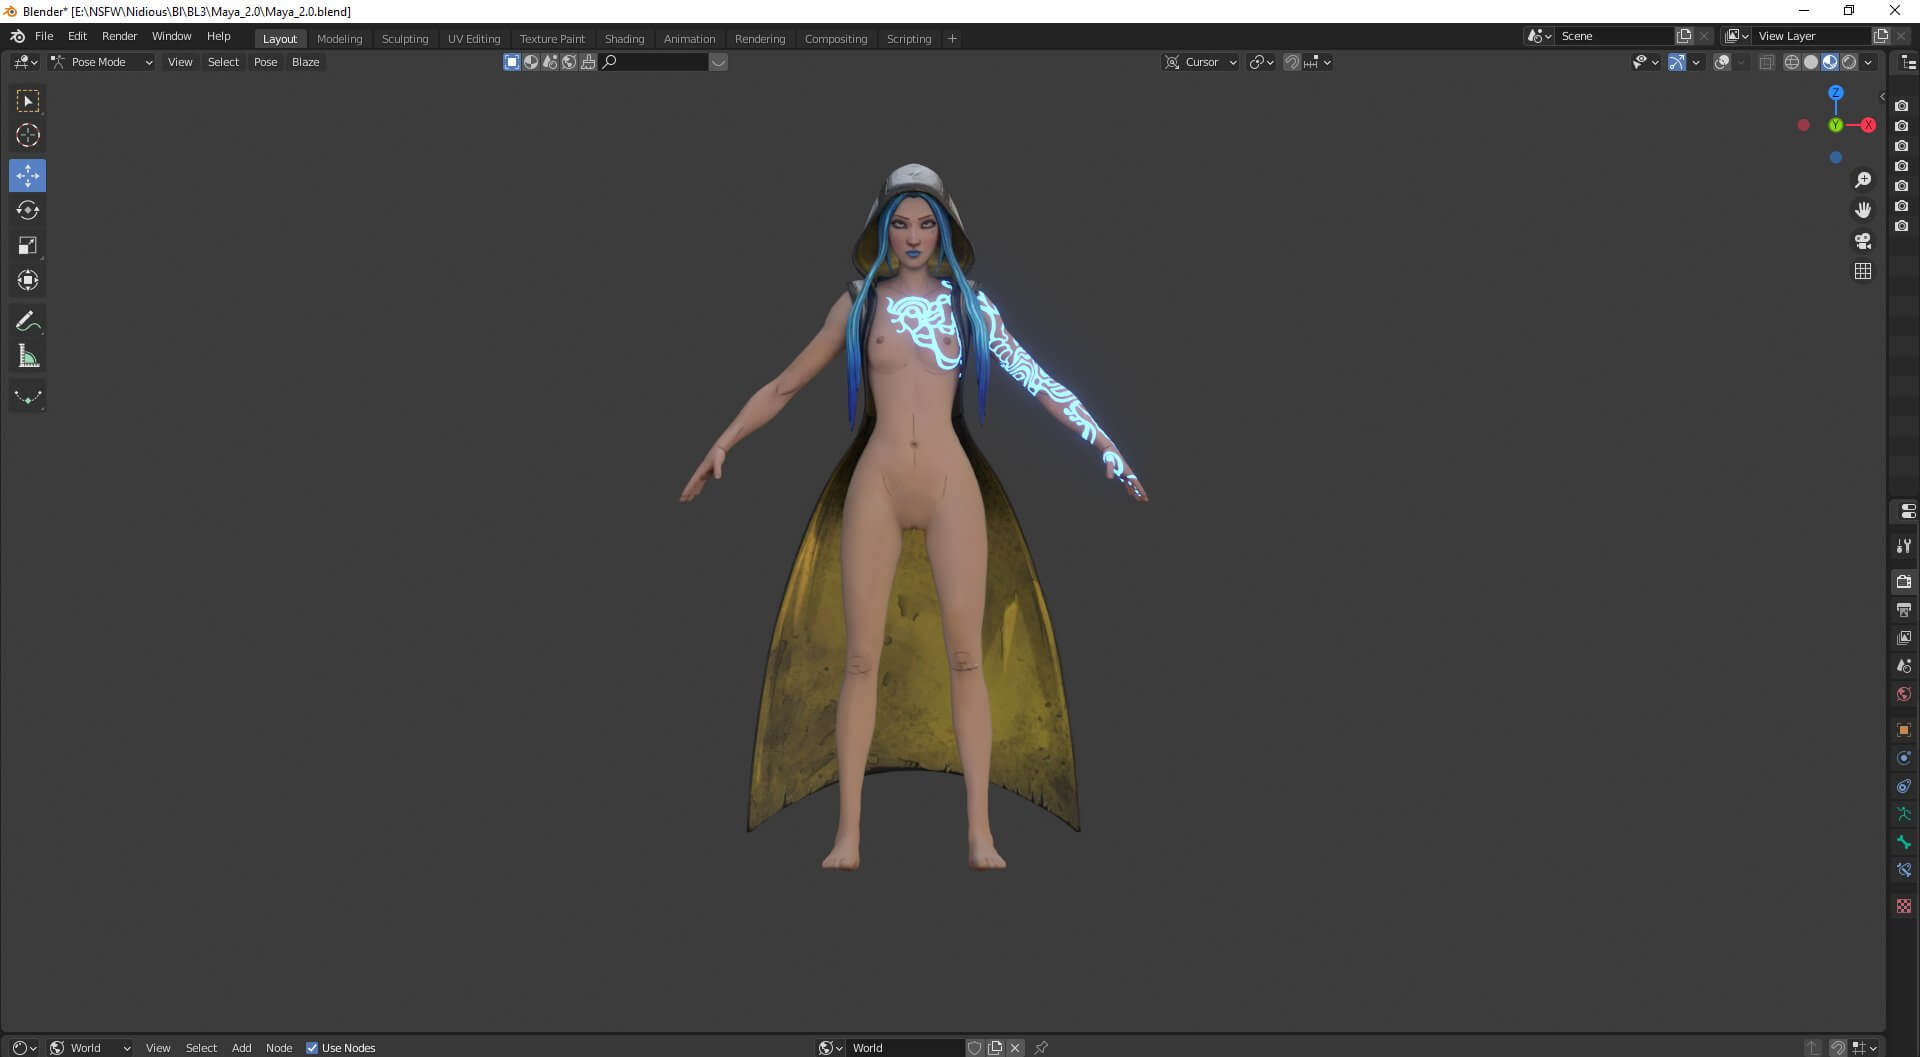Open the transform orientation dropdown
Image resolution: width=1920 pixels, height=1057 pixels.
click(1262, 62)
